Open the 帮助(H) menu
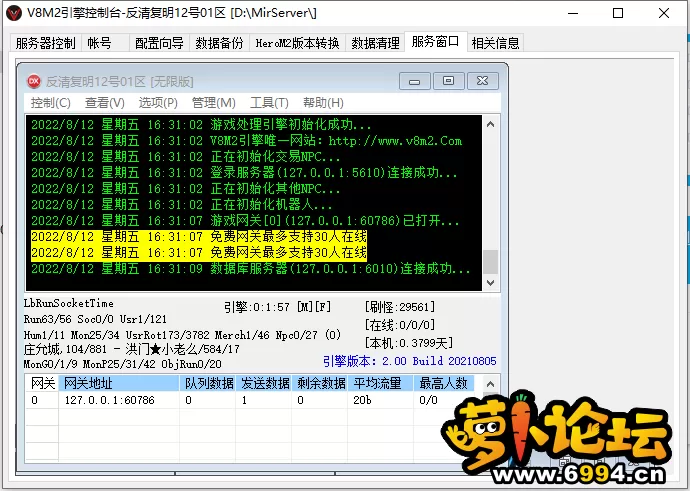Screen dimensions: 690x491 323,103
